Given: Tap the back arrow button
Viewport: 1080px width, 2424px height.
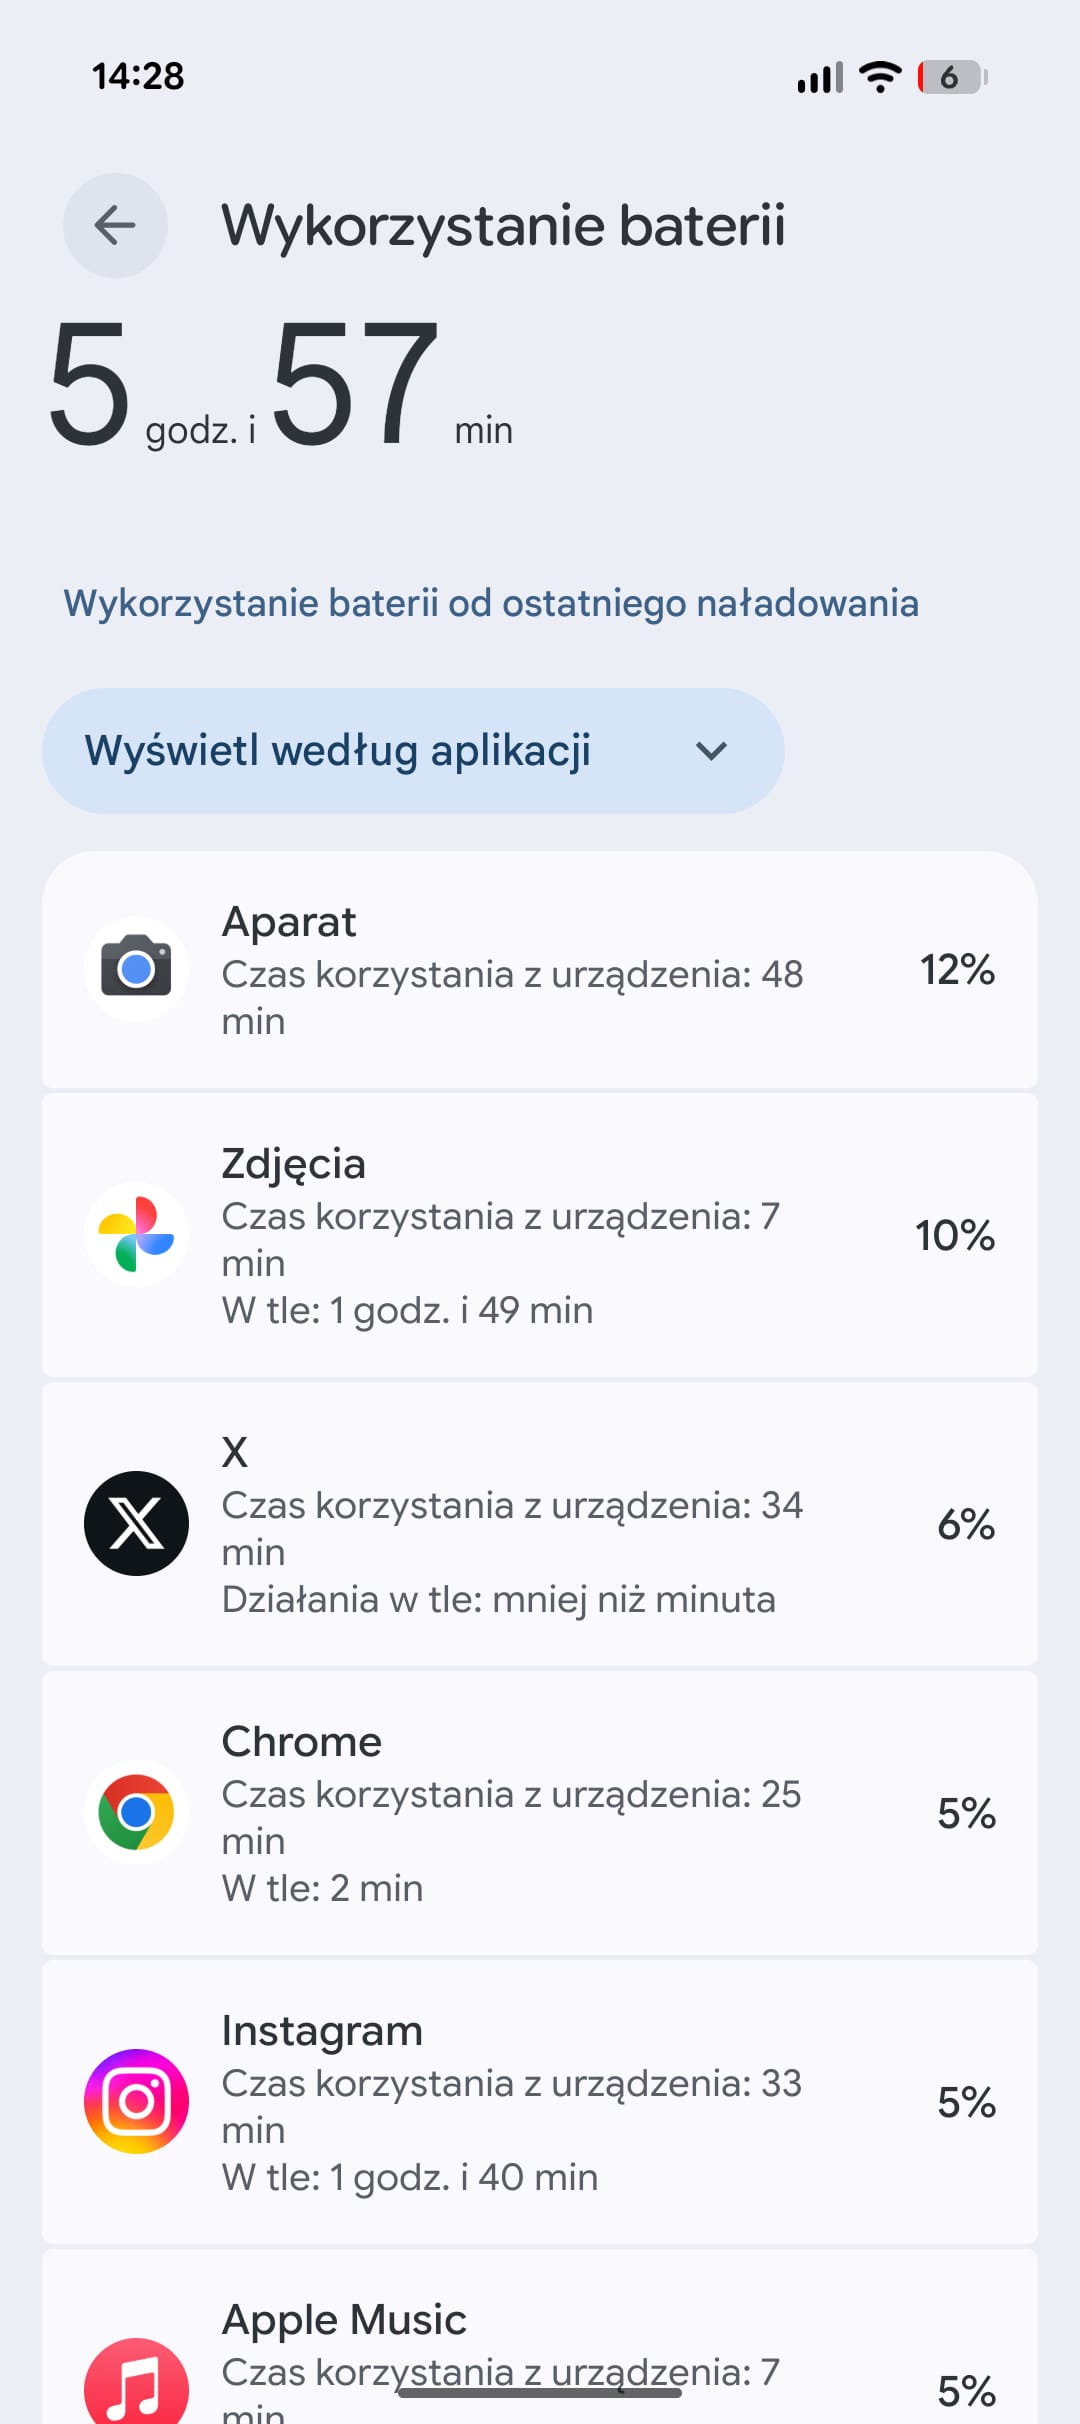Looking at the screenshot, I should click(x=115, y=225).
